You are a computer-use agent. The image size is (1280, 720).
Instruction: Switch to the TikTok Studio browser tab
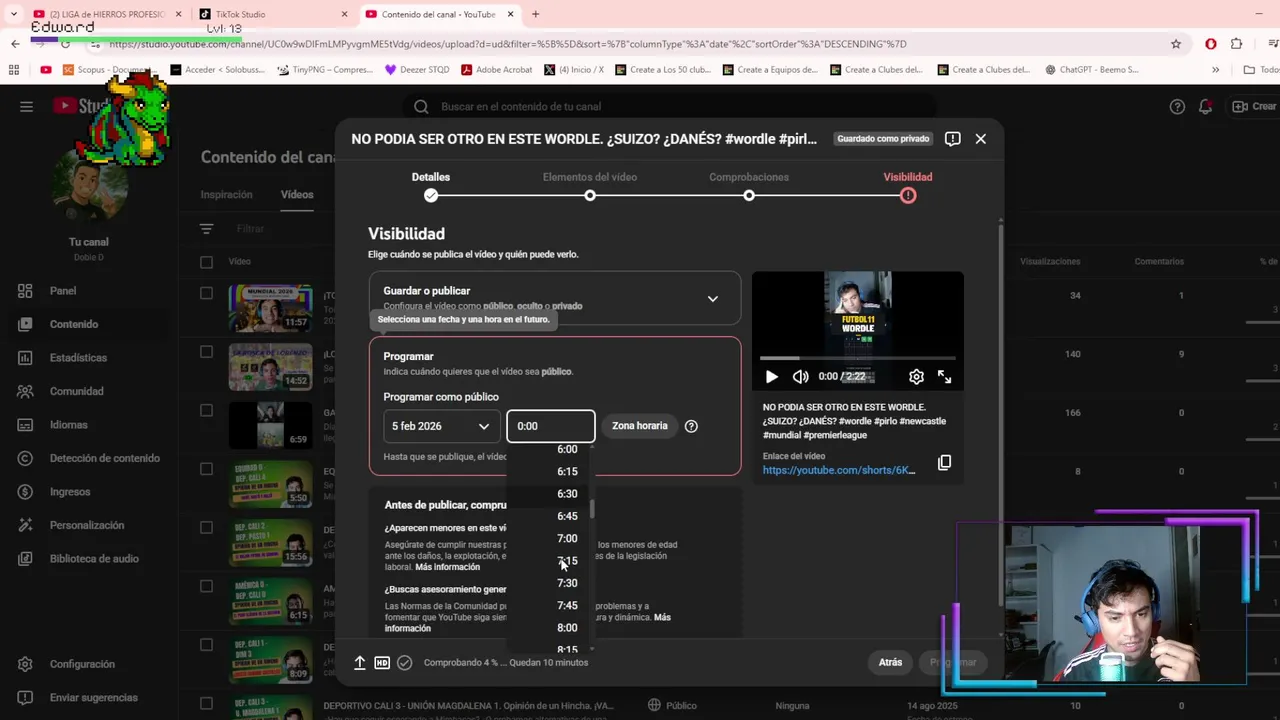point(272,14)
